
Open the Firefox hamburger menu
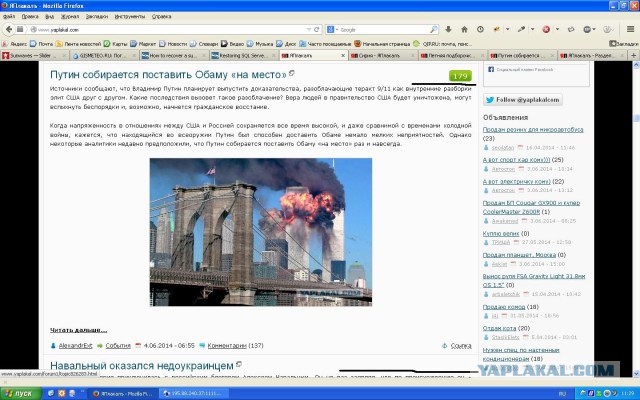click(x=630, y=29)
